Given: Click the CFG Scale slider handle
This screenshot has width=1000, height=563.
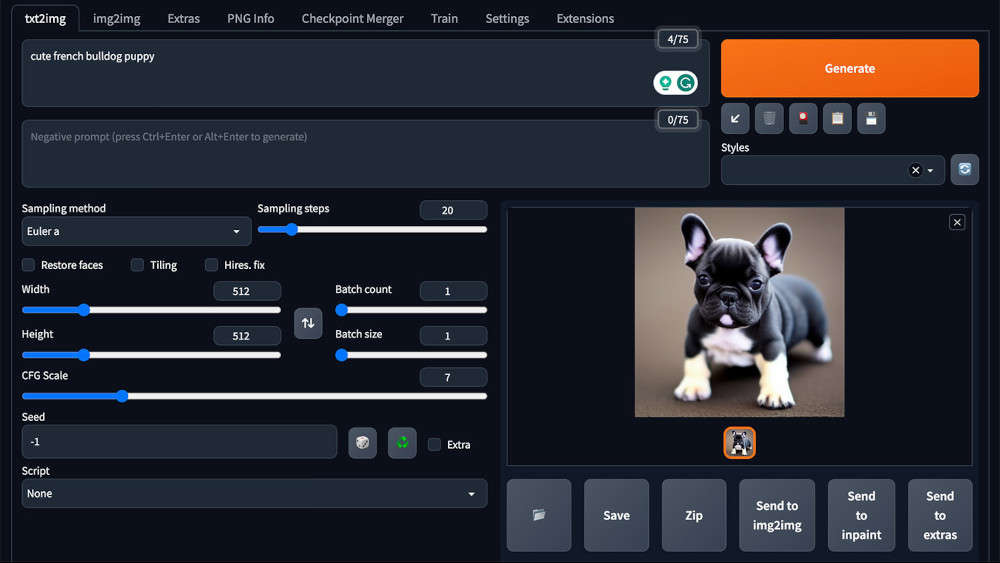Looking at the screenshot, I should (122, 396).
